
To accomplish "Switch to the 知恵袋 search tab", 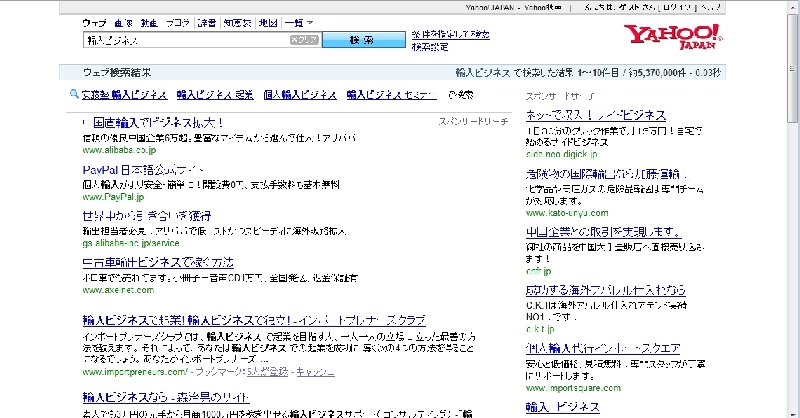I will pyautogui.click(x=238, y=23).
